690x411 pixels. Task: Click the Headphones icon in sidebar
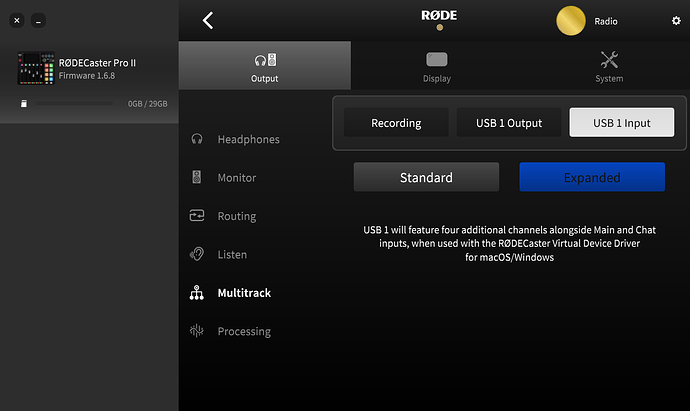click(197, 139)
